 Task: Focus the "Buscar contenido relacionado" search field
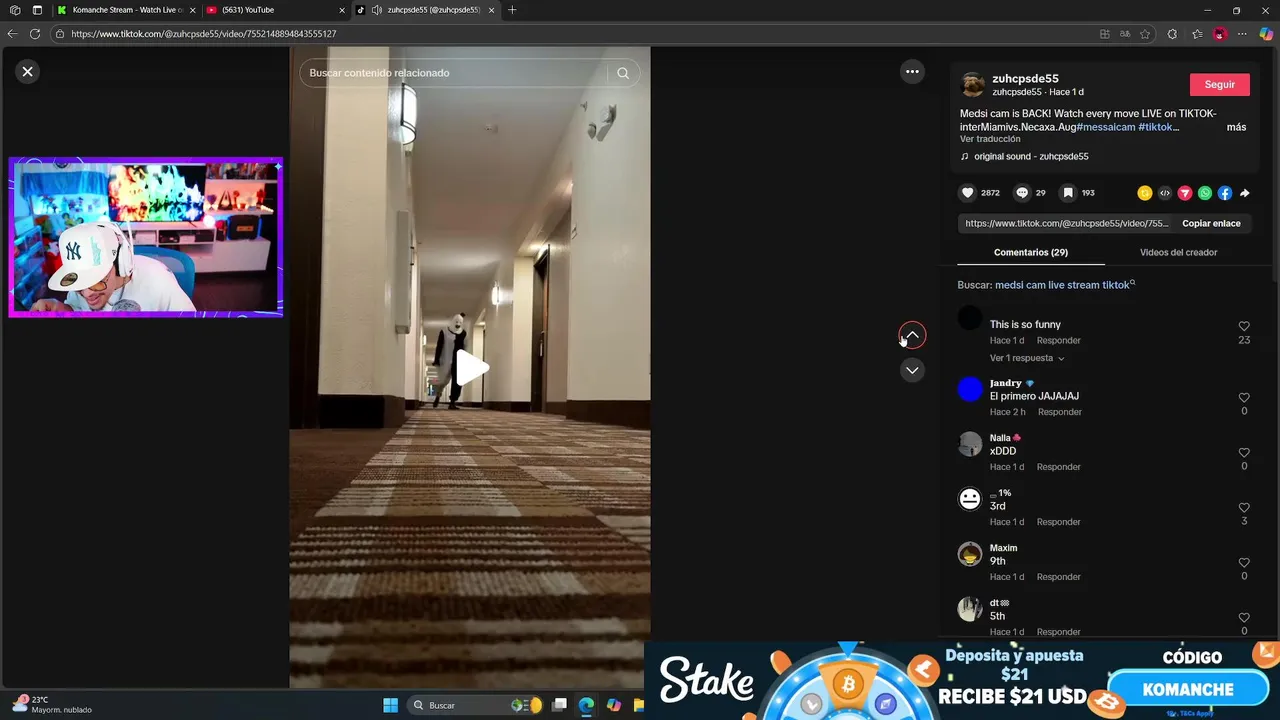point(455,73)
